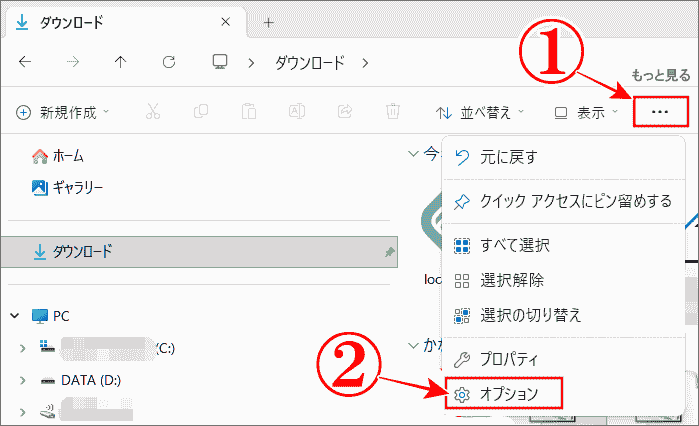Viewport: 699px width, 426px height.
Task: Expand the (C:) drive node
Action: coord(23,348)
